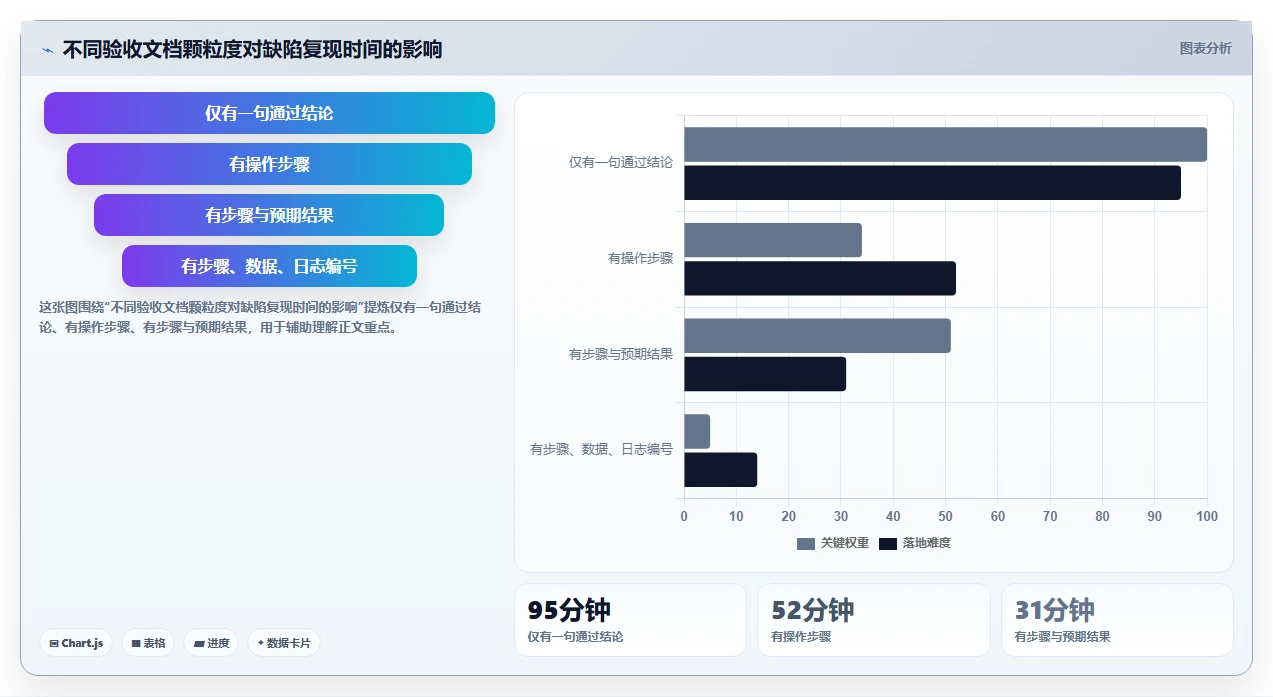Click the 表格 tag chip
This screenshot has height=697, width=1273.
tap(148, 643)
